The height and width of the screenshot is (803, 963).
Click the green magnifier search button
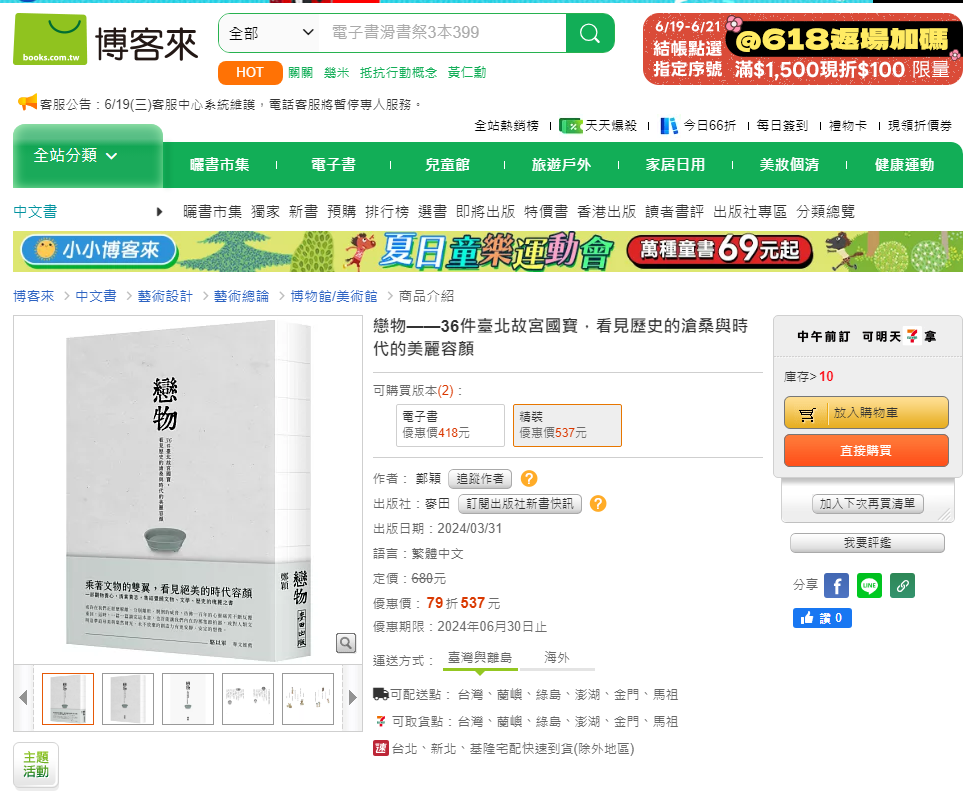(x=590, y=33)
